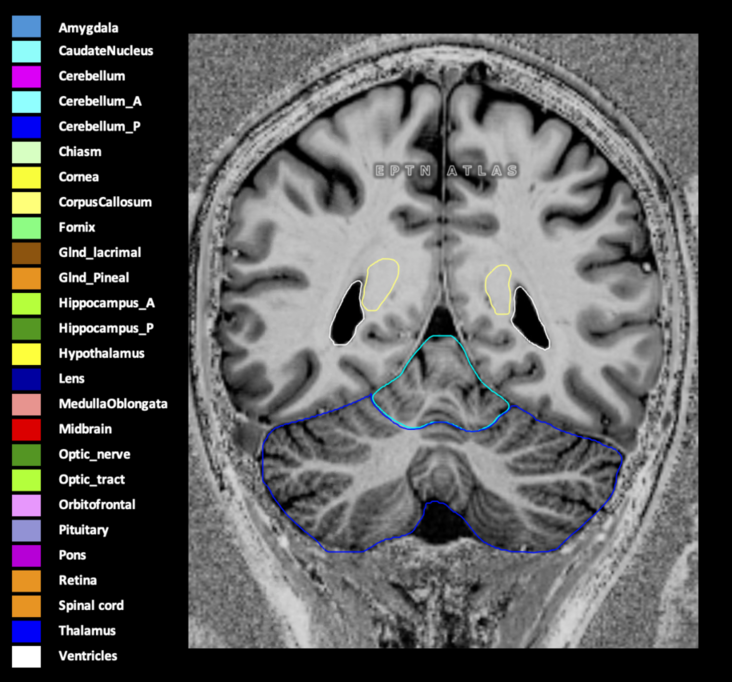Click the Chiasm label
Screen dimensions: 732x682
[x=80, y=151]
